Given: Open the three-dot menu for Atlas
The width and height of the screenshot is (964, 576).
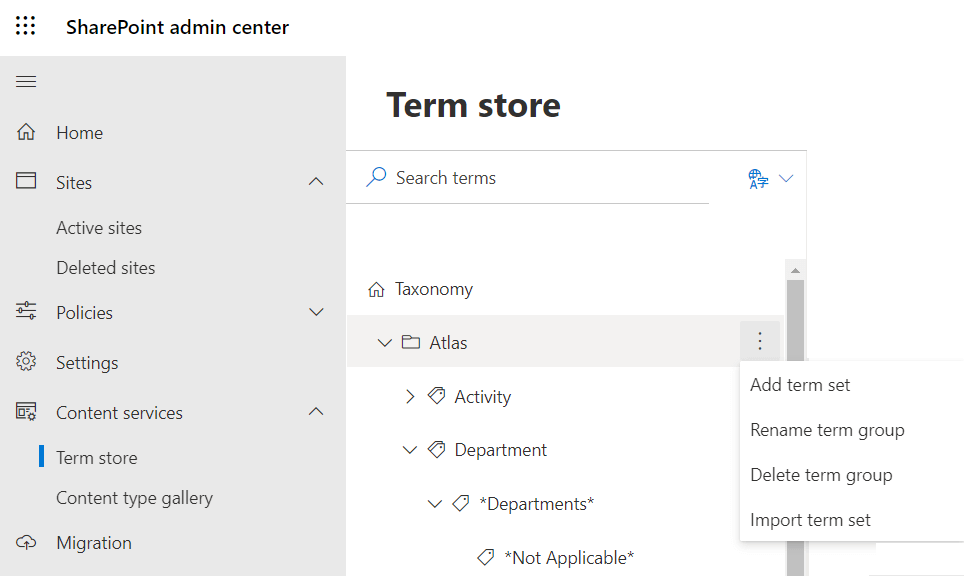Looking at the screenshot, I should pos(760,341).
